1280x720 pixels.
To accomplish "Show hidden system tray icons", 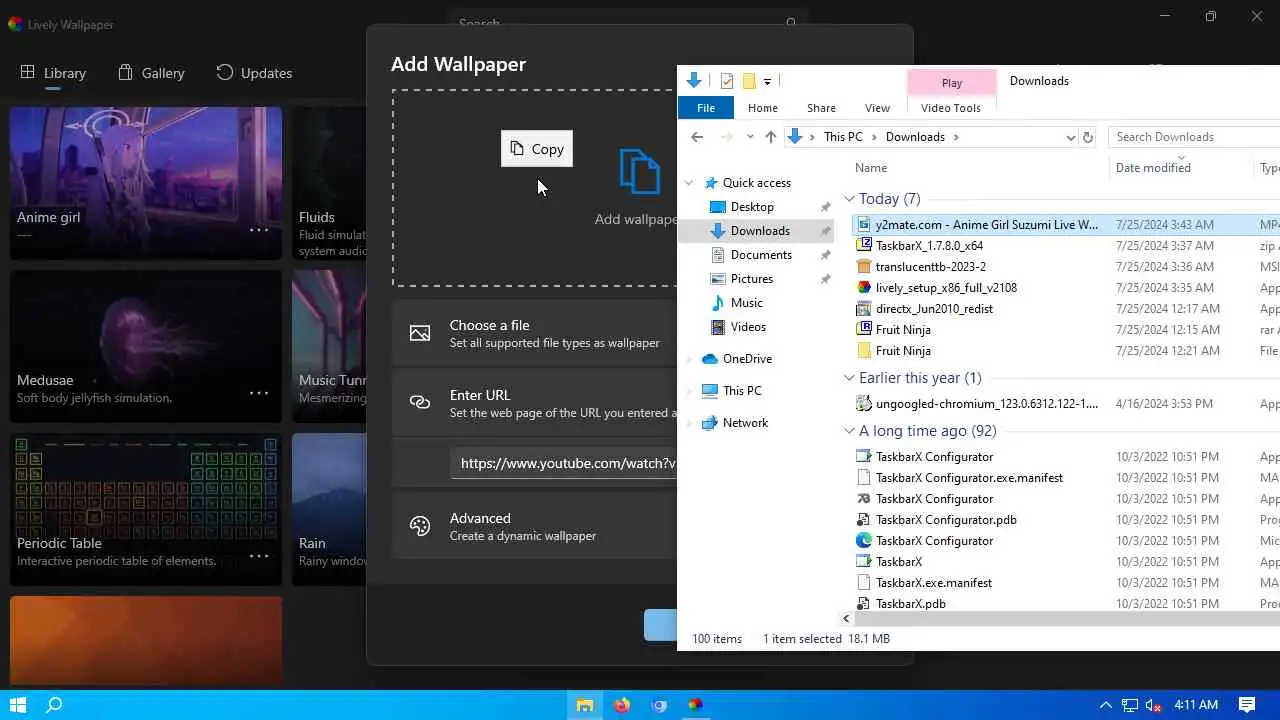I will click(1105, 705).
